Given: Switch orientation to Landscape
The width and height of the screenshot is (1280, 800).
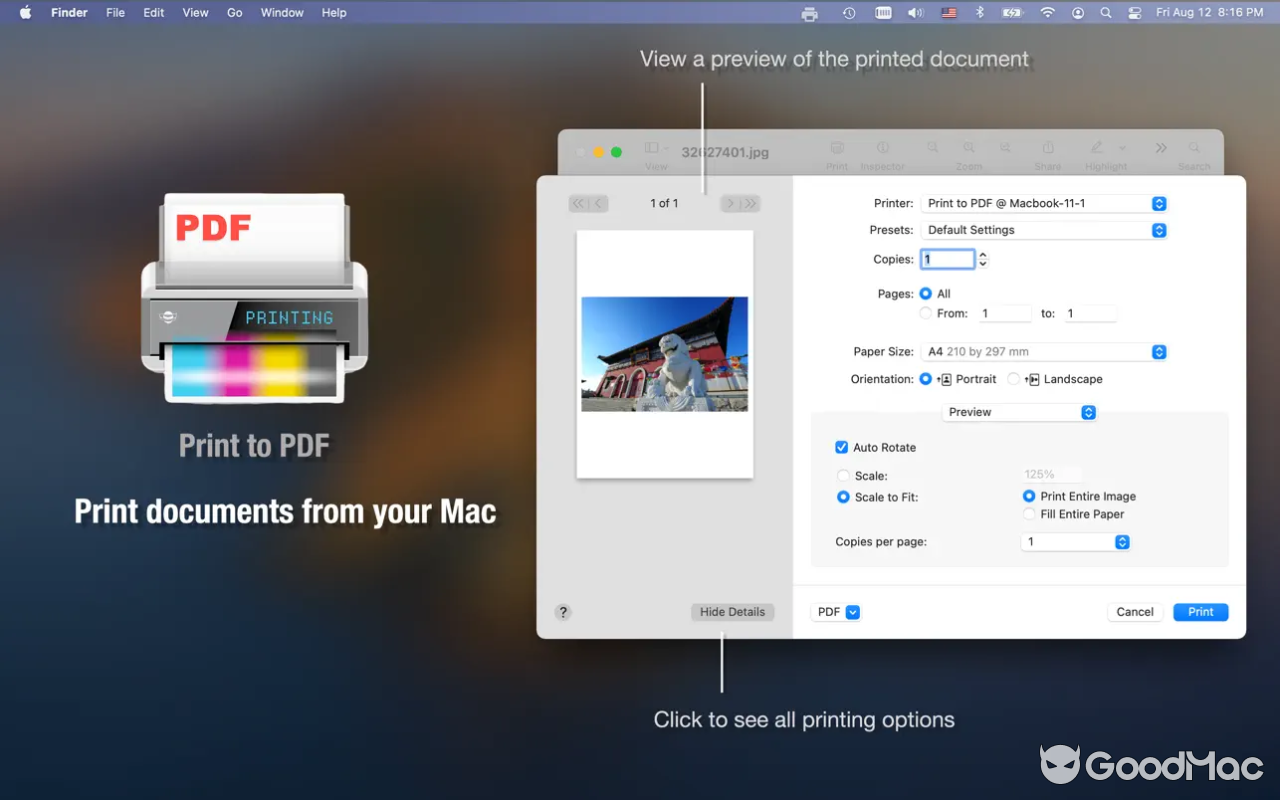Looking at the screenshot, I should [1014, 379].
